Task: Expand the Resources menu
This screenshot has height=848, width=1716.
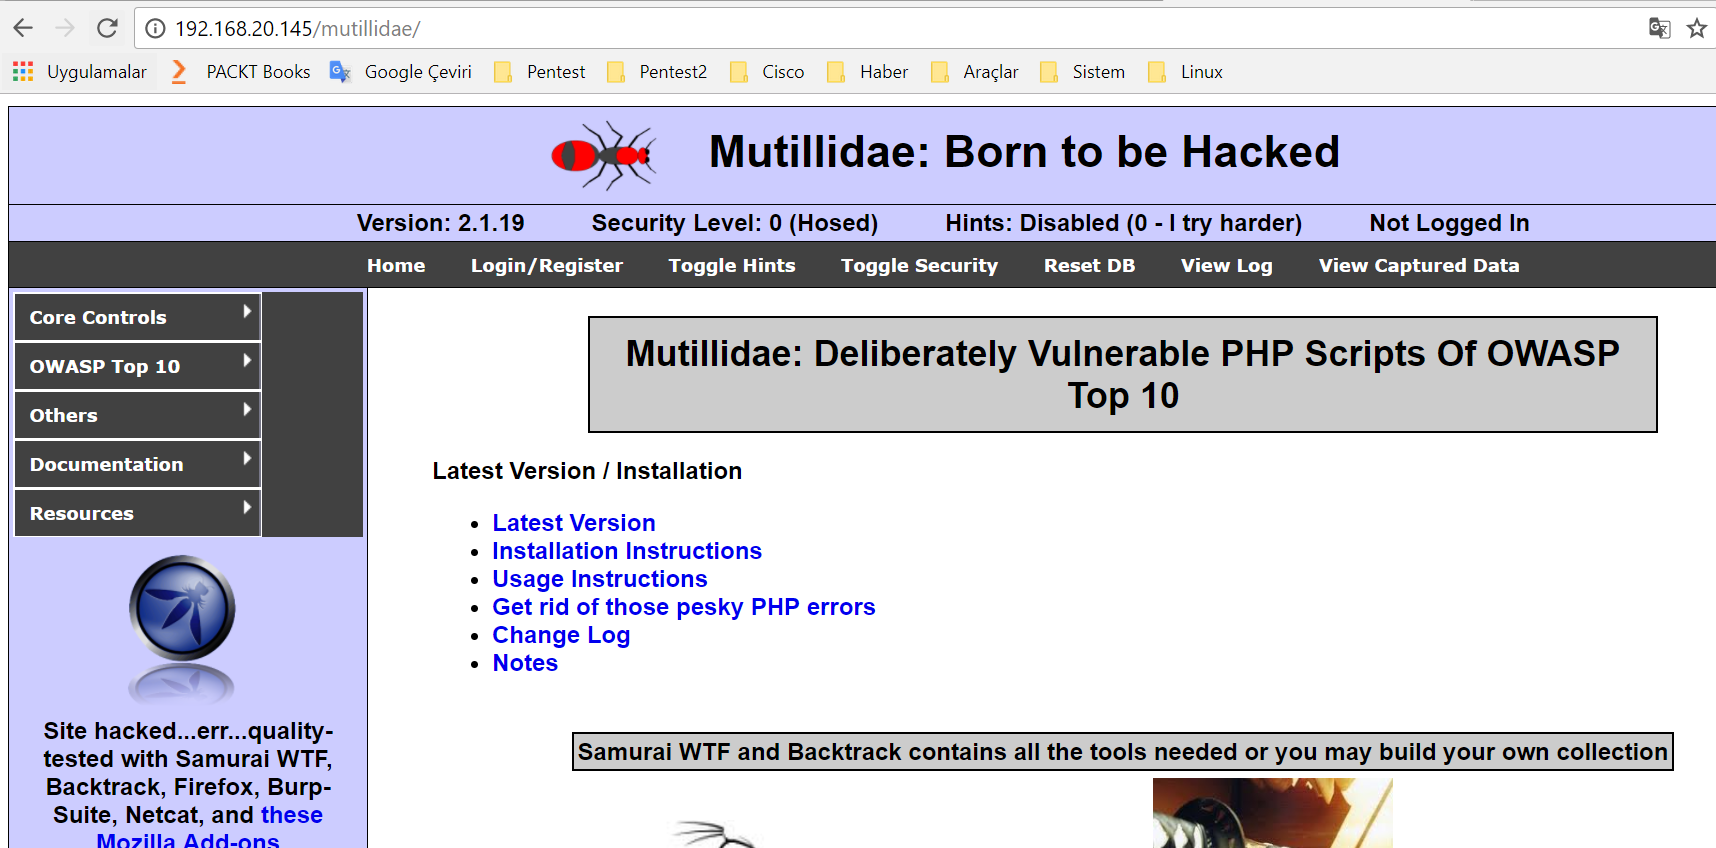Action: tap(138, 513)
